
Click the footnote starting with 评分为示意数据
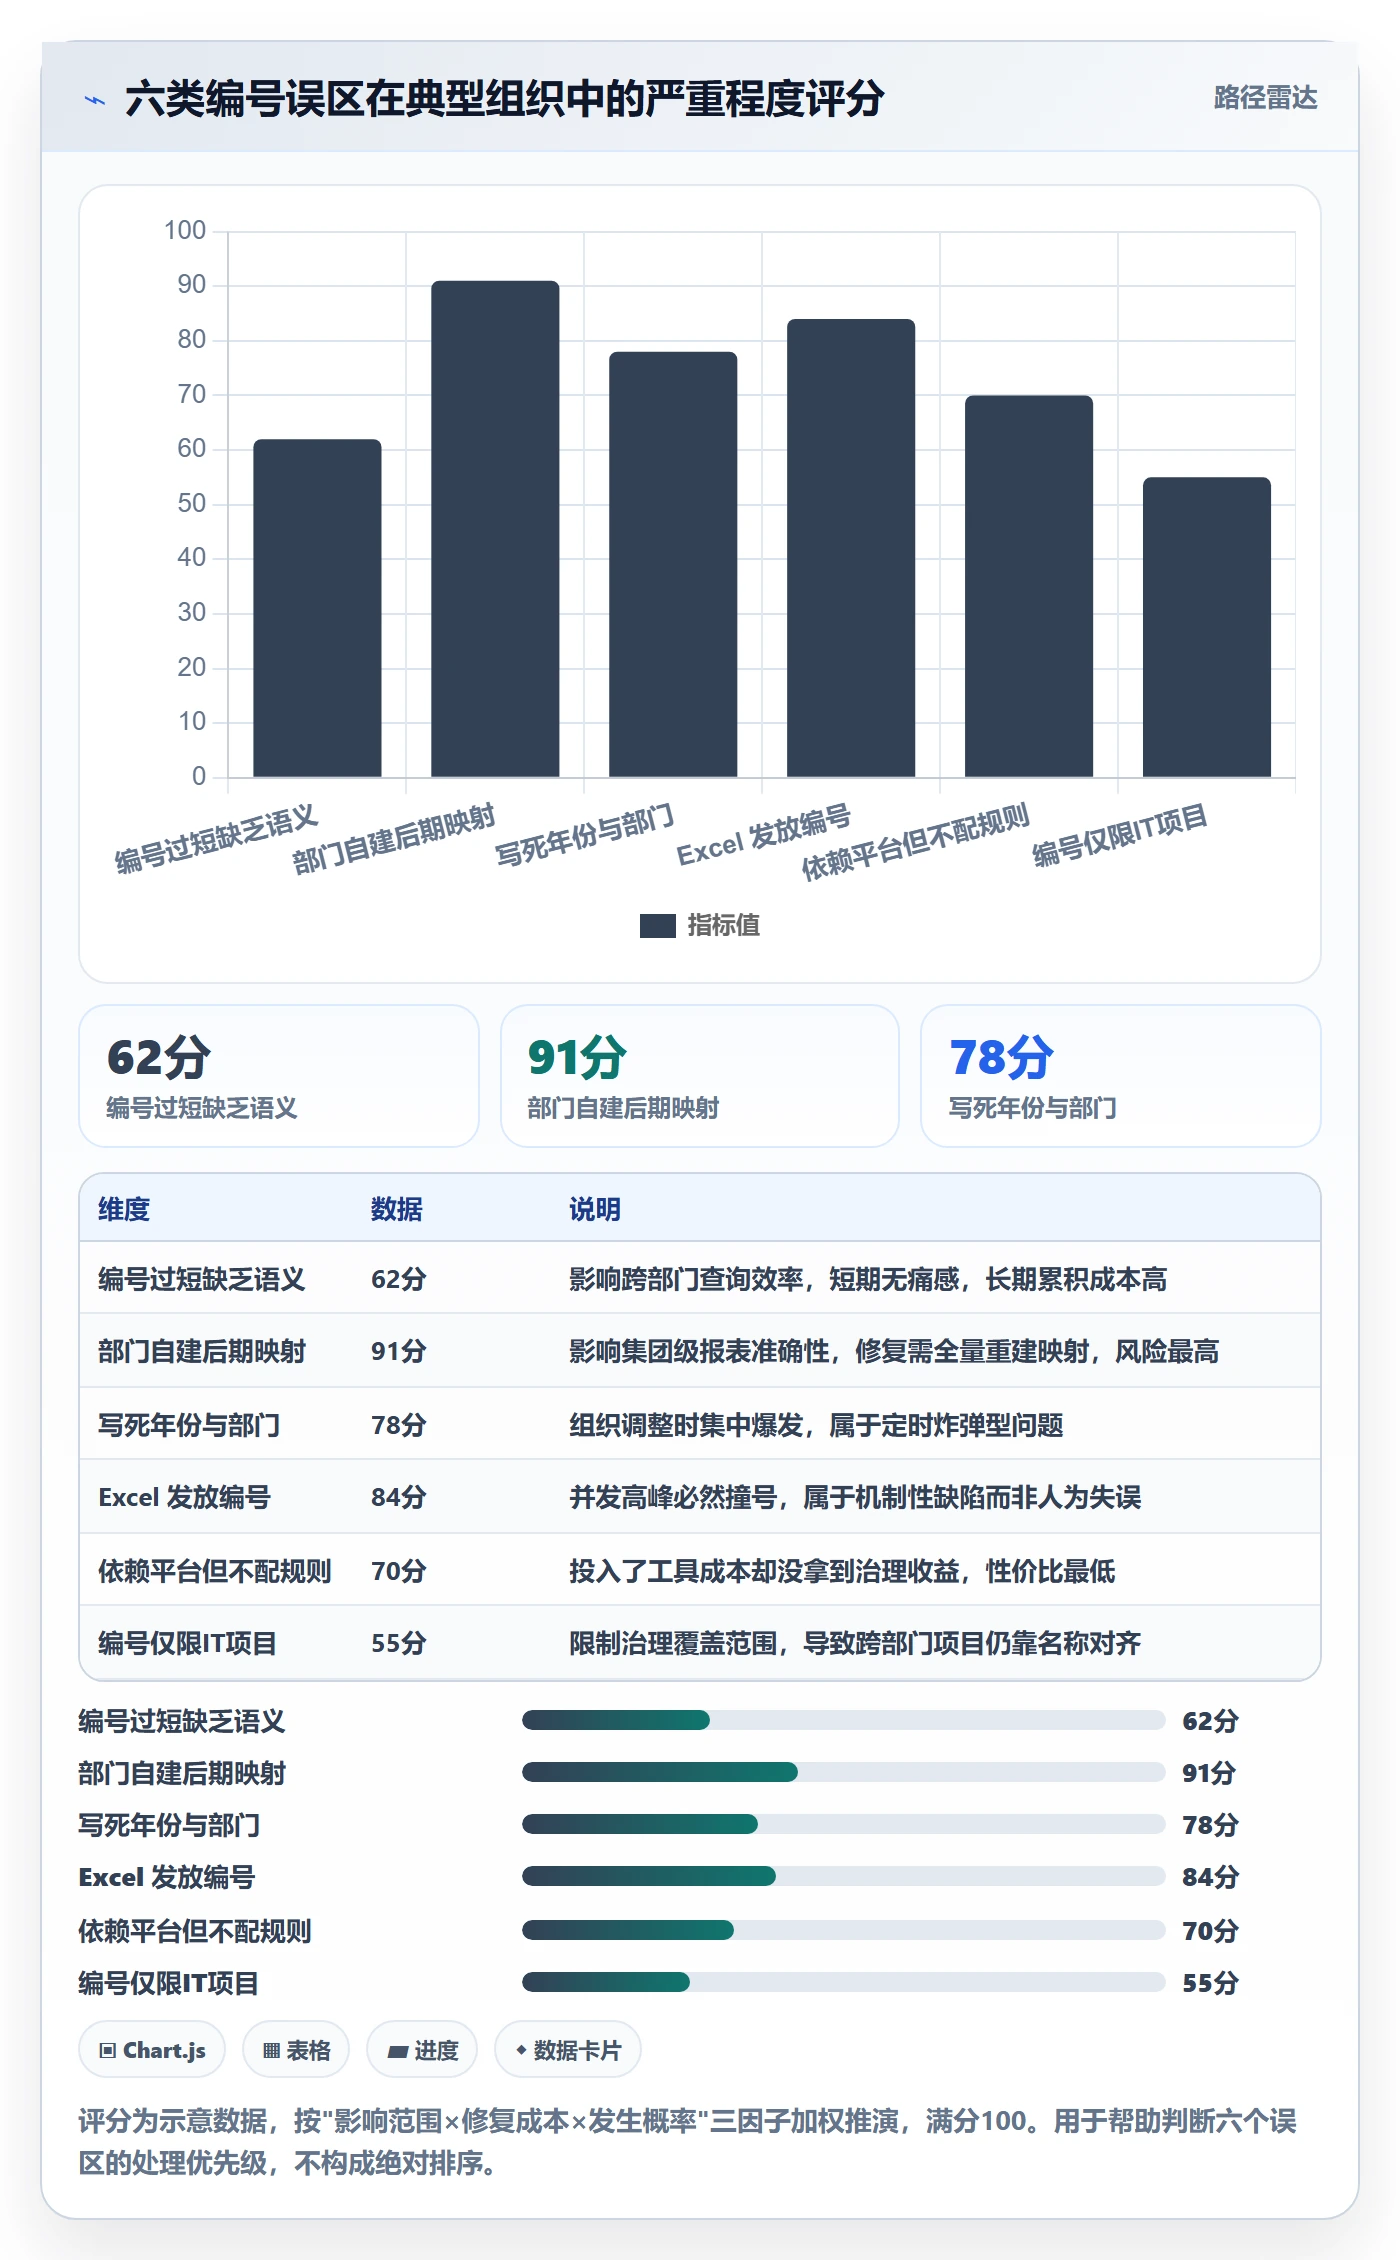click(688, 2141)
